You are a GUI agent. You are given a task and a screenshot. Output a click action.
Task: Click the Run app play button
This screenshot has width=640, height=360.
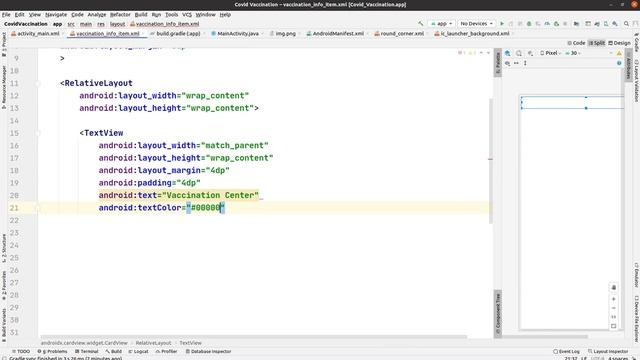point(502,24)
